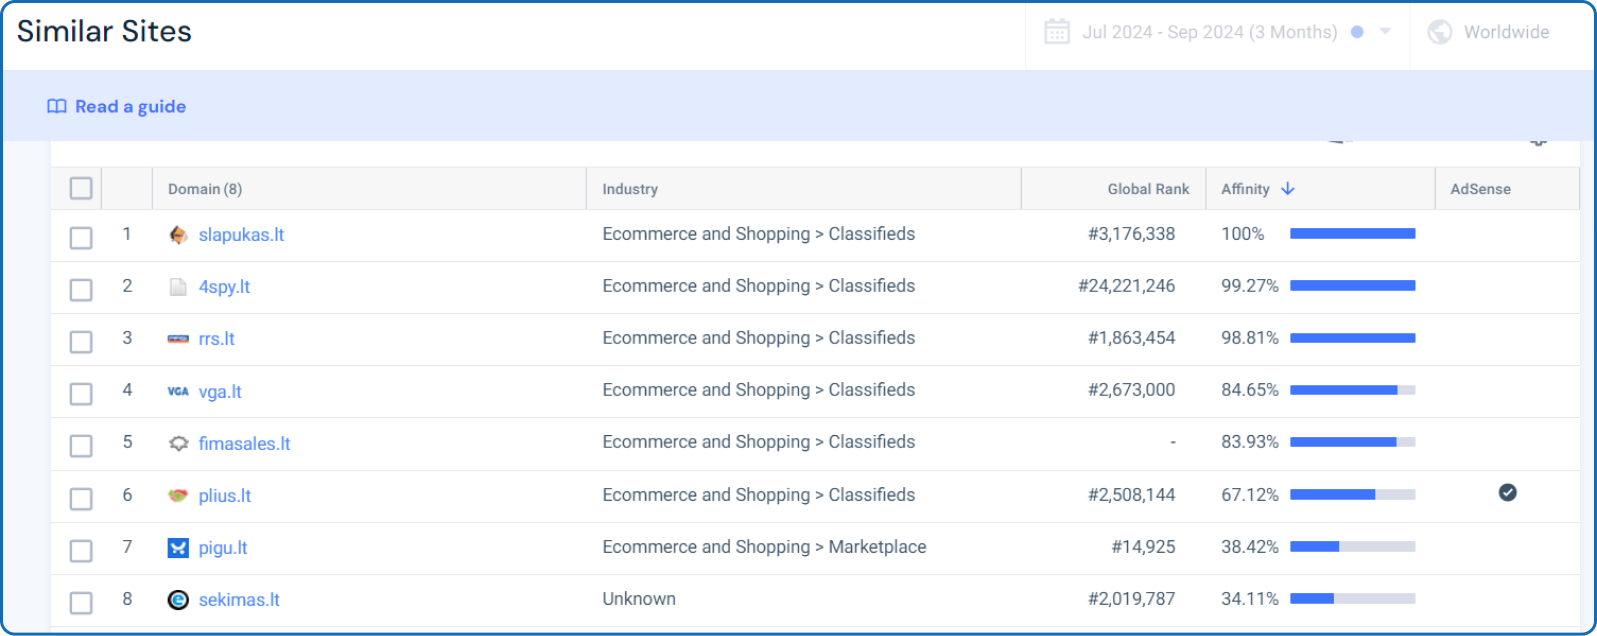The width and height of the screenshot is (1597, 636).
Task: Sort by Domain (8) column header
Action: pyautogui.click(x=205, y=189)
